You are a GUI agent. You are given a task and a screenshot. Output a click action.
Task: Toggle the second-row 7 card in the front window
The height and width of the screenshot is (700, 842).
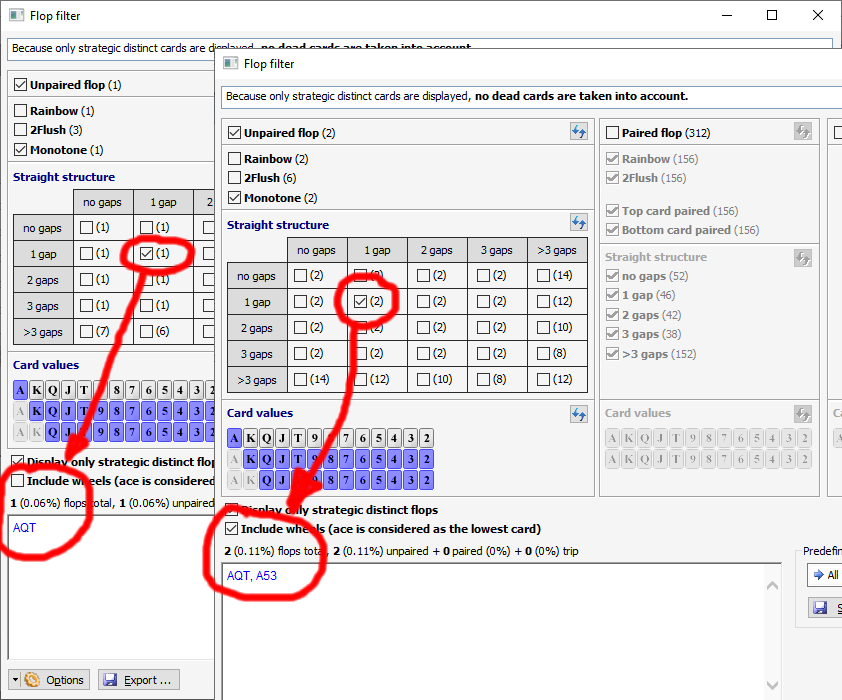point(346,459)
